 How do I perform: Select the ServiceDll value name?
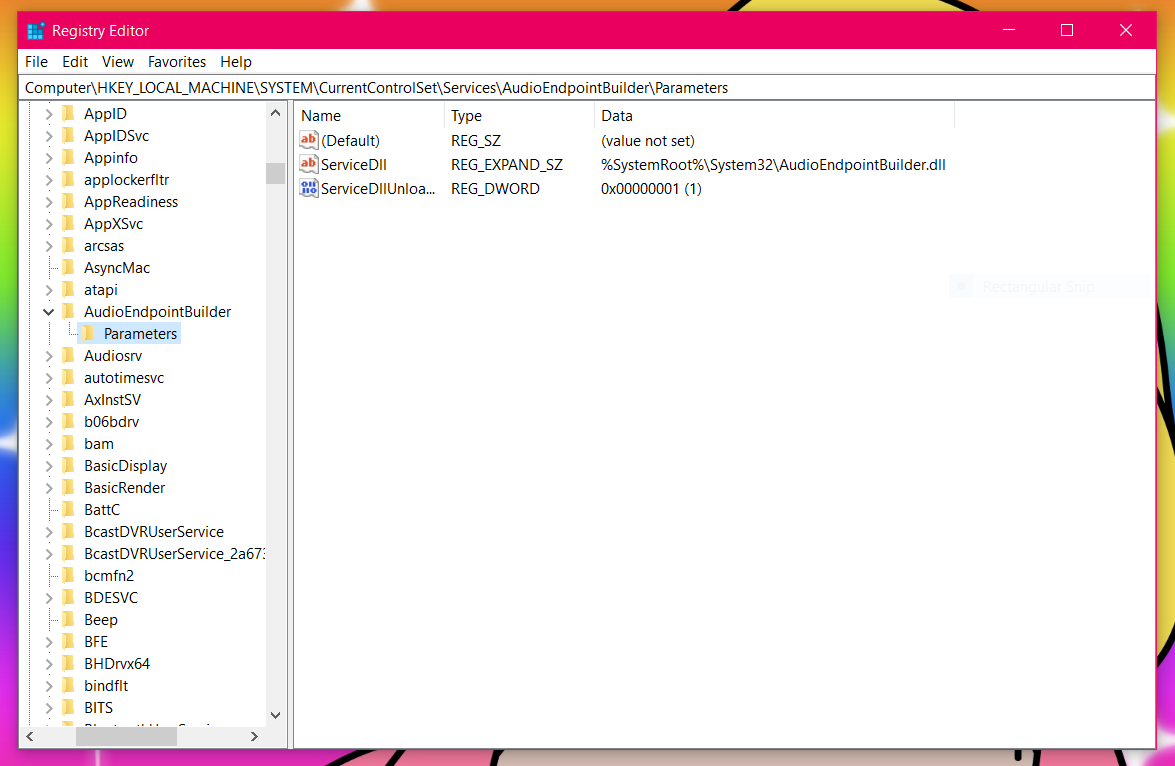click(x=354, y=165)
